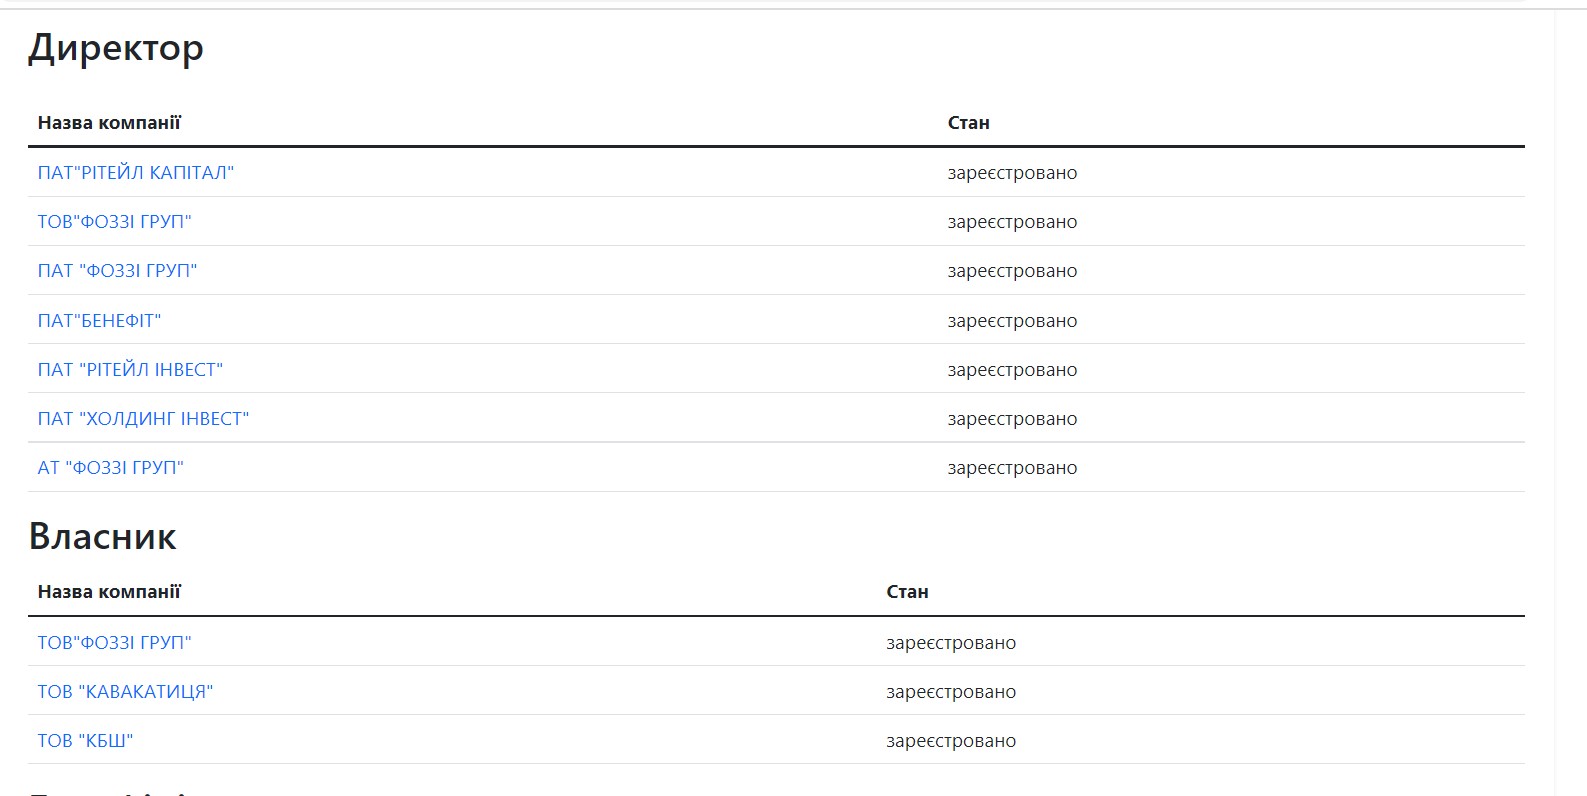Image resolution: width=1587 pixels, height=796 pixels.
Task: Open the ПАТ"РІТЕЙЛ КАПІТАЛ" company link
Action: [135, 173]
